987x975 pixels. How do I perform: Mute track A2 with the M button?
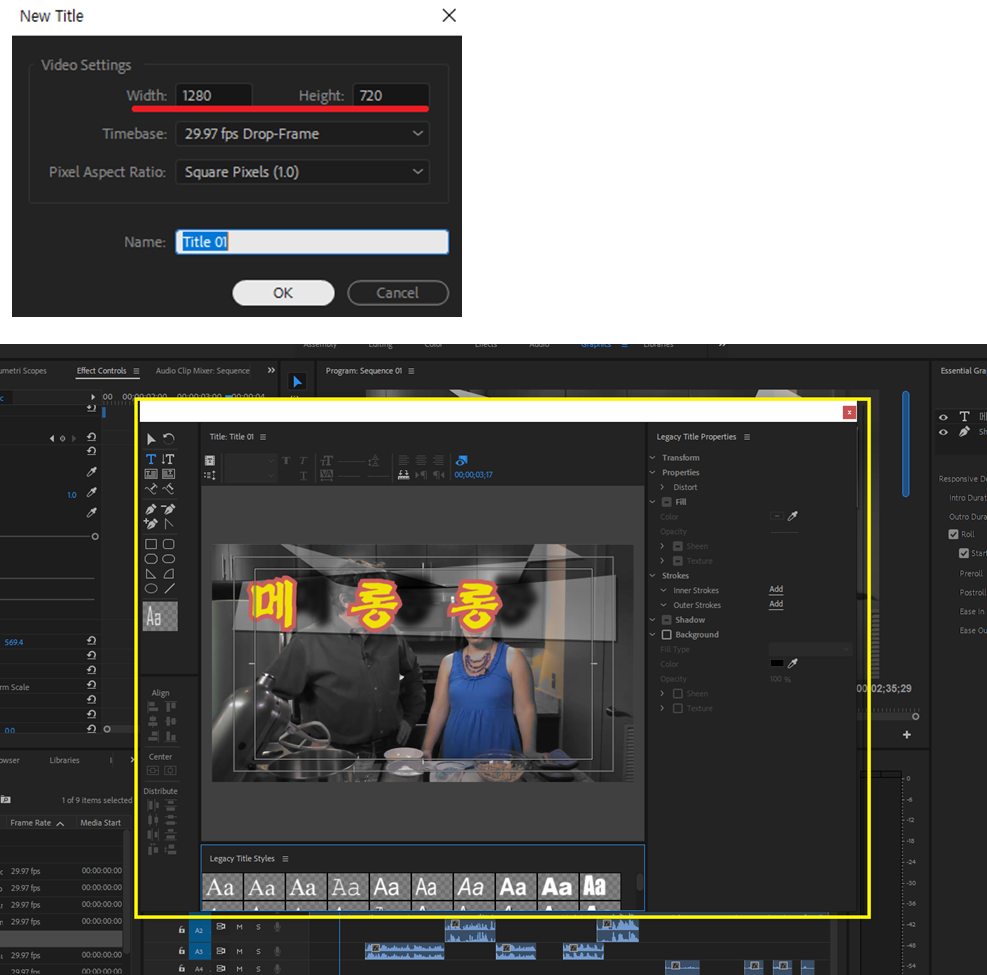coord(239,927)
